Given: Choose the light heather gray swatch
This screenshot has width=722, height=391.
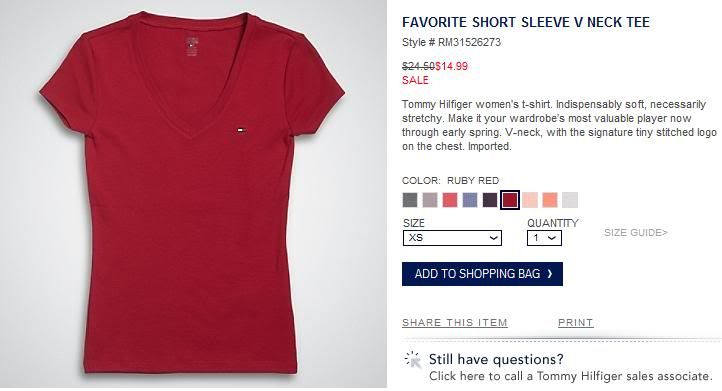Looking at the screenshot, I should 430,200.
